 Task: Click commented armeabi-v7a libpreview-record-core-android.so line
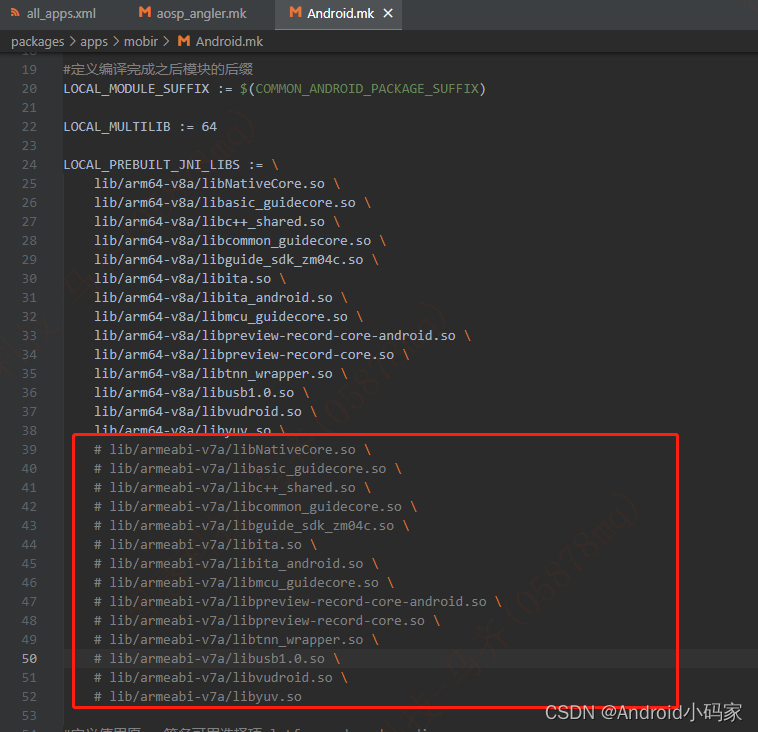click(298, 601)
